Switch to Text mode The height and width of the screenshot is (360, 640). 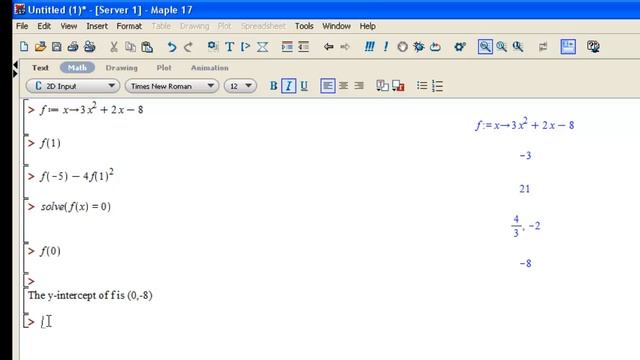pyautogui.click(x=40, y=68)
